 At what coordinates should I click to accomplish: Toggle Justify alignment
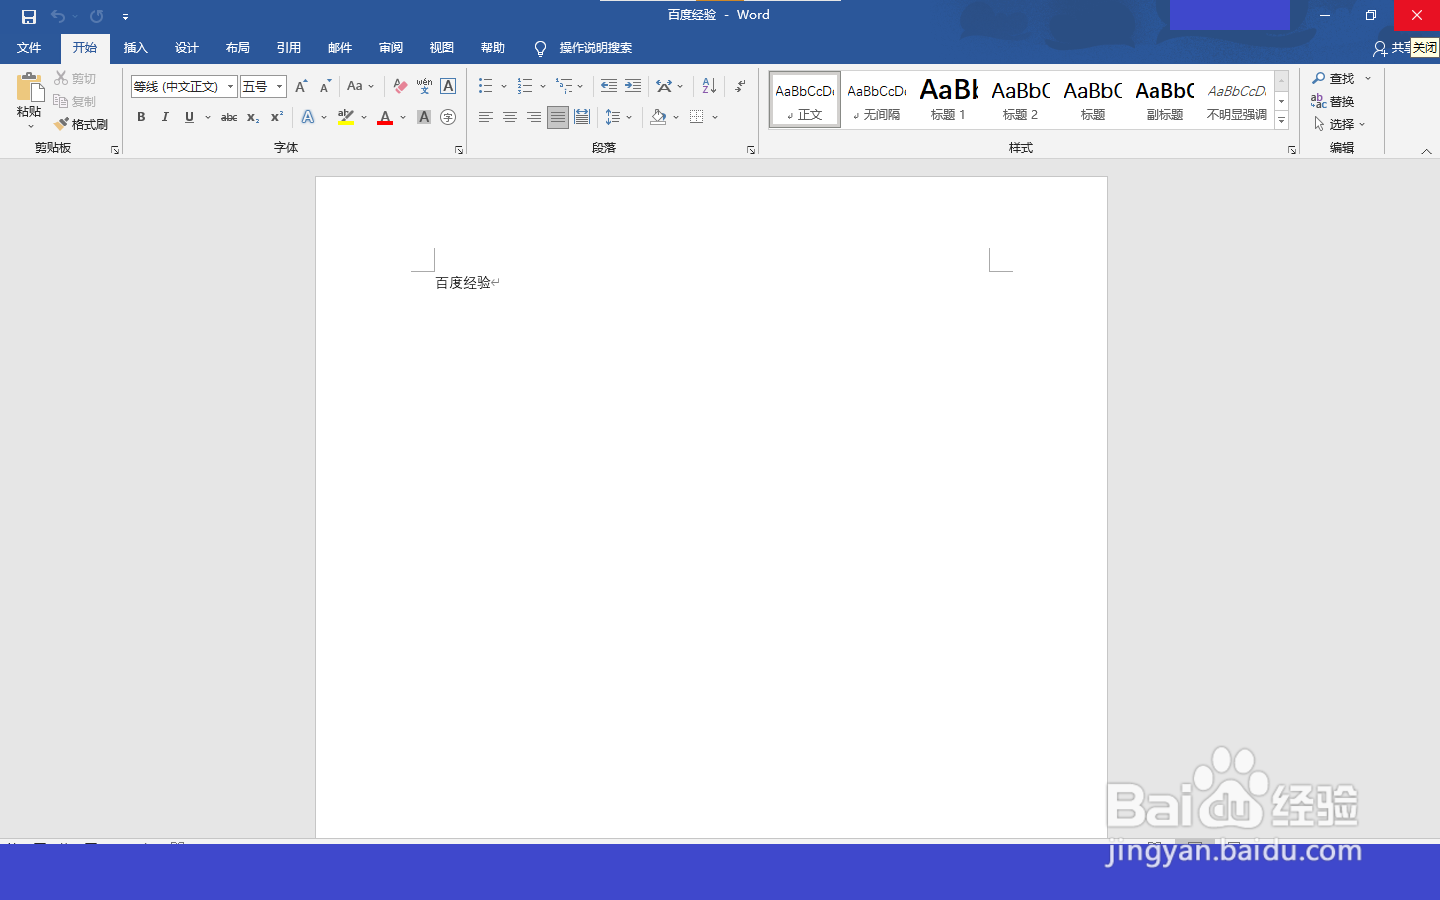pyautogui.click(x=558, y=117)
